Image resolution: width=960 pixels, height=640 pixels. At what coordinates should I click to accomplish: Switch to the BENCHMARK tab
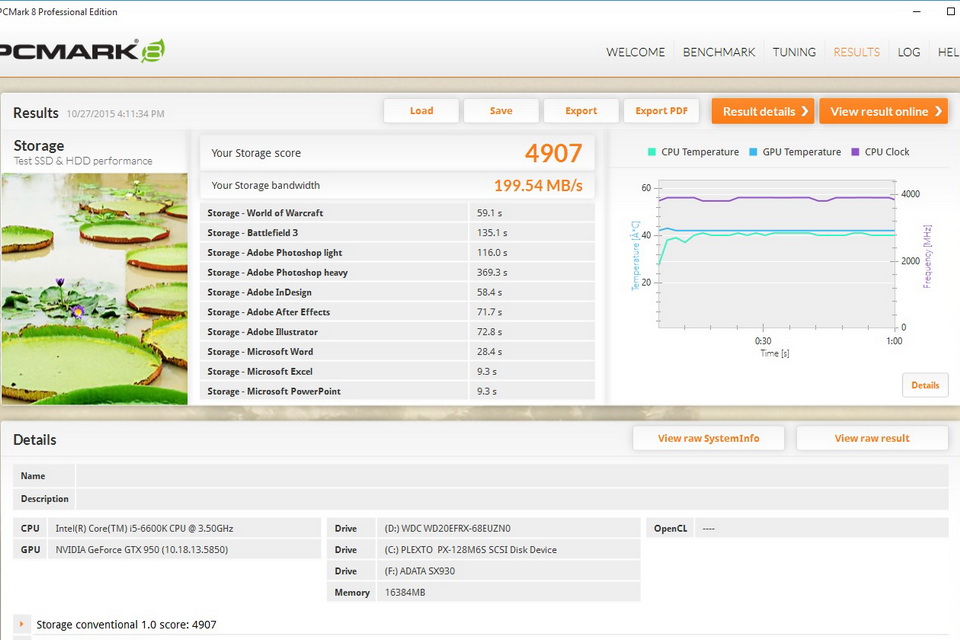(719, 52)
